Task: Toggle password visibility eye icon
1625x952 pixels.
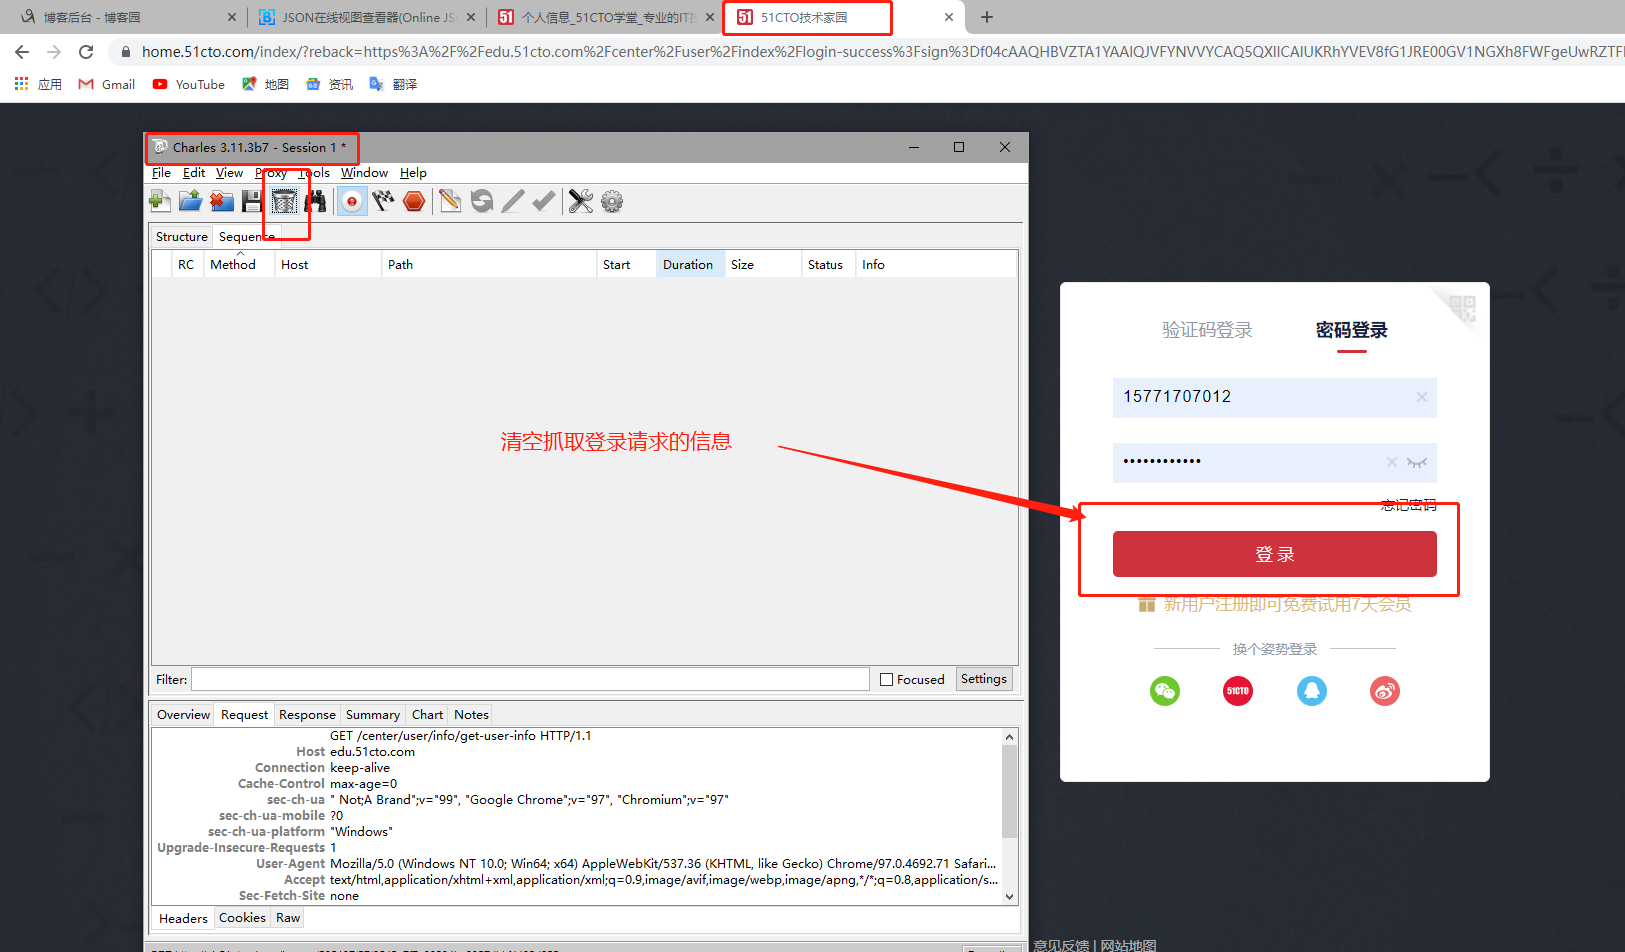Action: click(x=1417, y=462)
